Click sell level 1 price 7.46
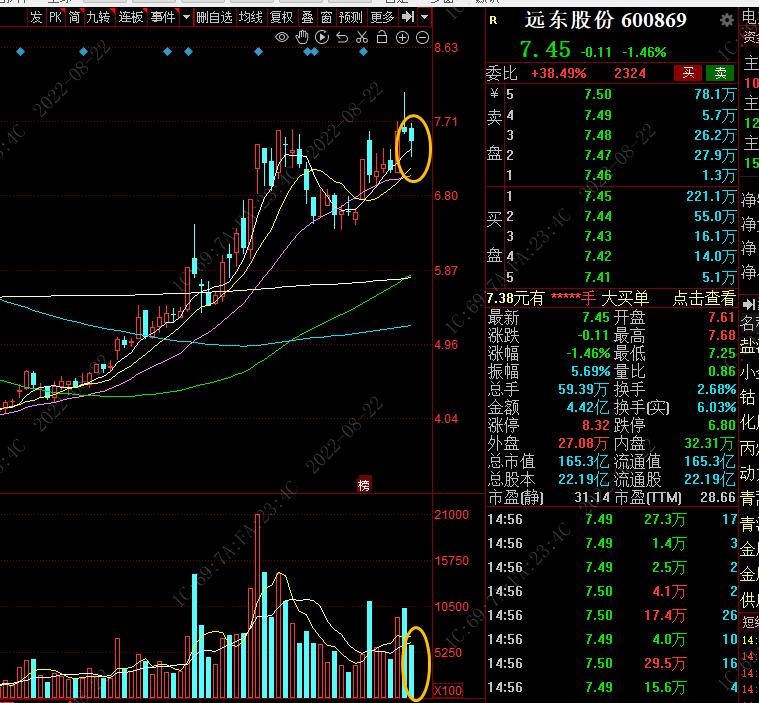 point(597,175)
